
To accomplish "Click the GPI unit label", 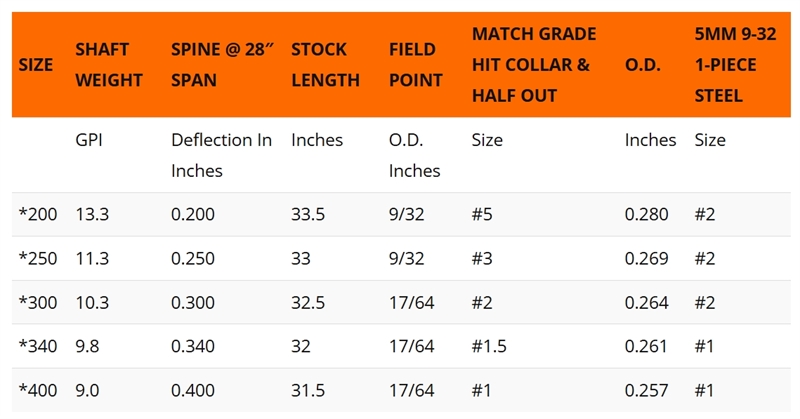I will click(x=89, y=140).
